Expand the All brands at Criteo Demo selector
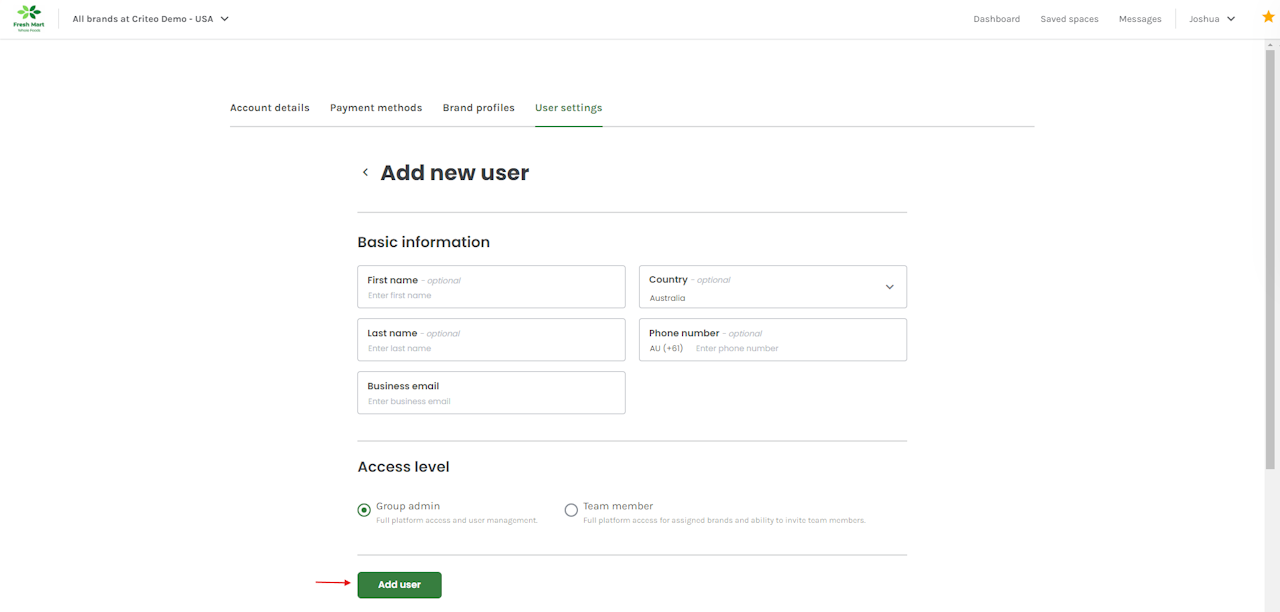The height and width of the screenshot is (612, 1280). click(150, 19)
